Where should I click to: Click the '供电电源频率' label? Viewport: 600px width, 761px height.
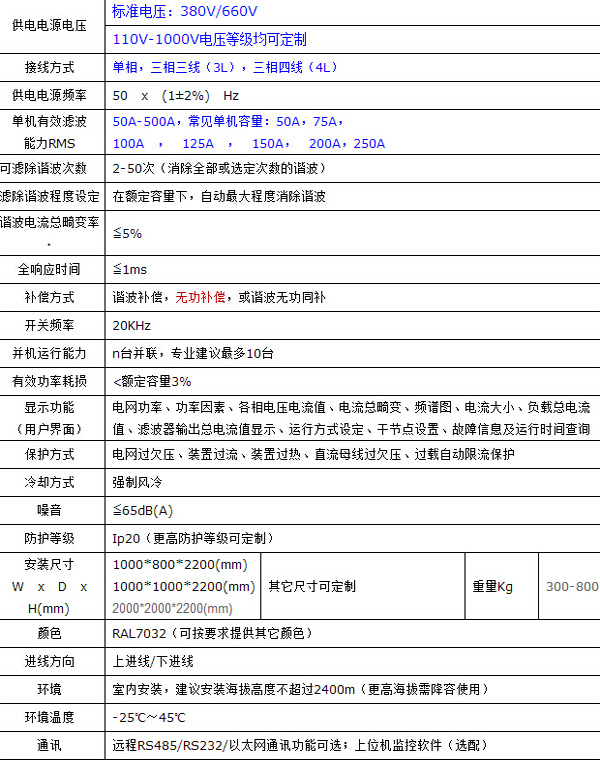(49, 95)
